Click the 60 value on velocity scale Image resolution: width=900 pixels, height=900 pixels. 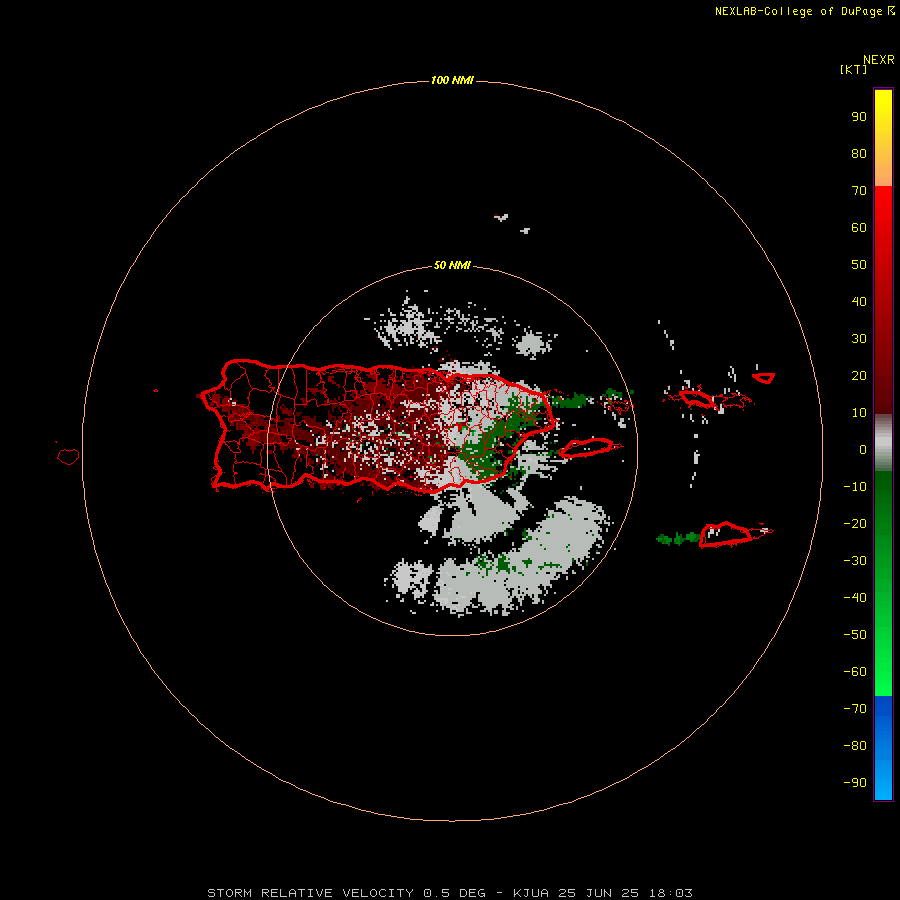point(859,228)
